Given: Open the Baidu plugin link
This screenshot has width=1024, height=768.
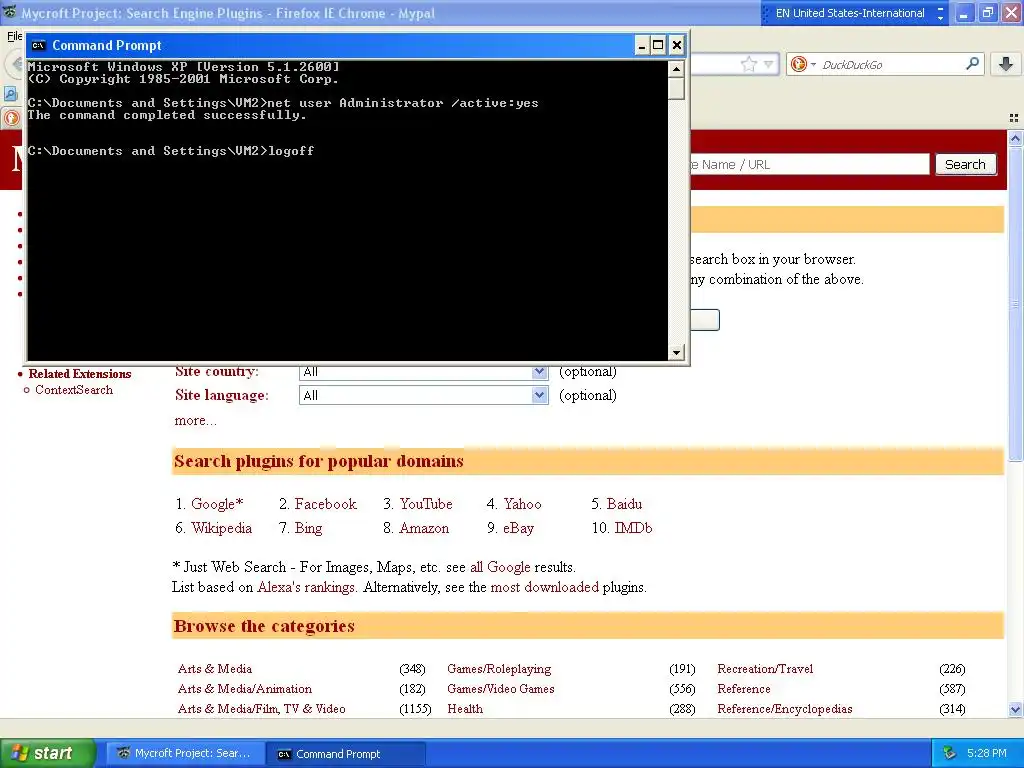Looking at the screenshot, I should pos(624,504).
